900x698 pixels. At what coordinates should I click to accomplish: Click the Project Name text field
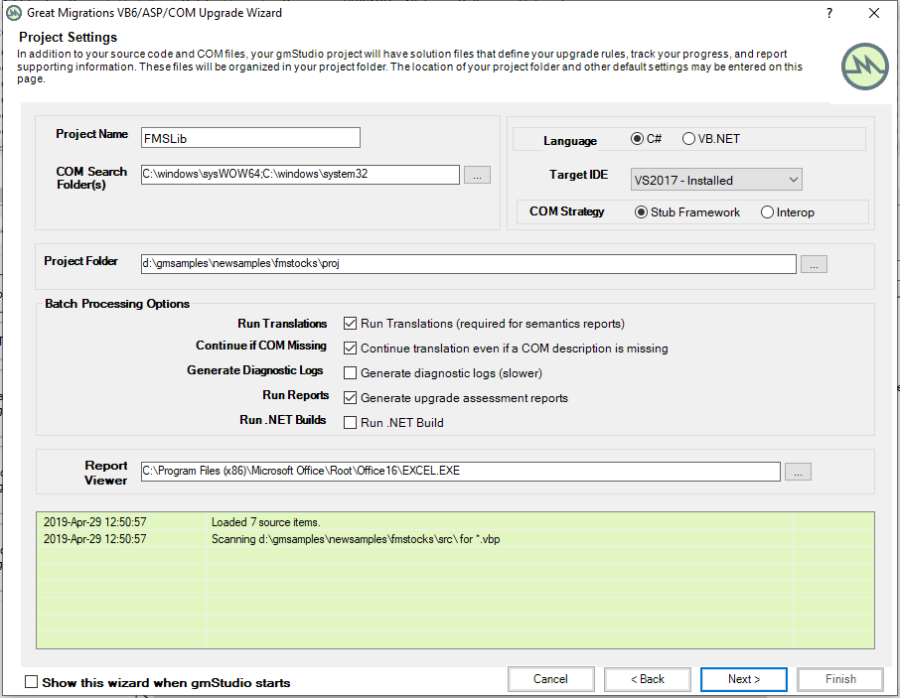pyautogui.click(x=250, y=138)
